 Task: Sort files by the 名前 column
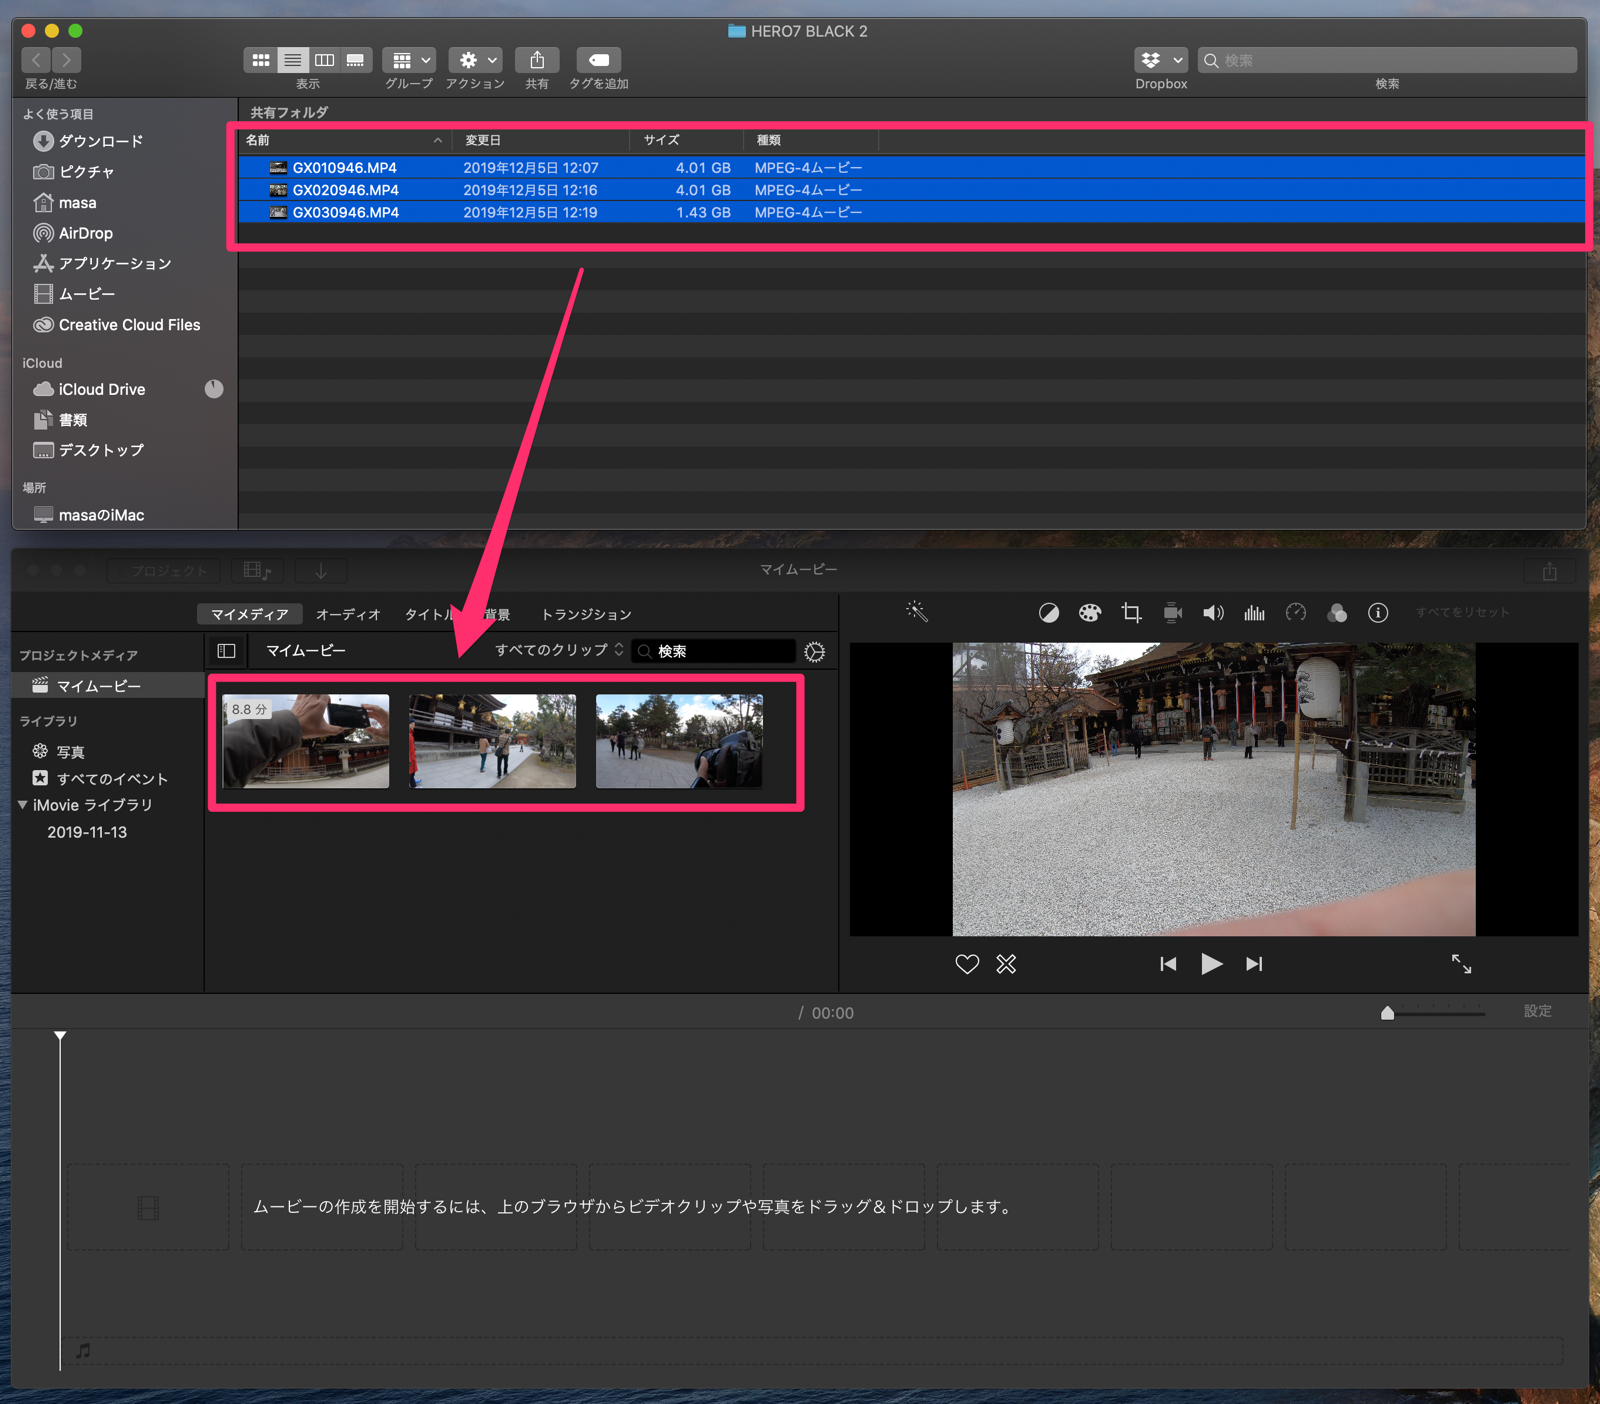tap(343, 140)
